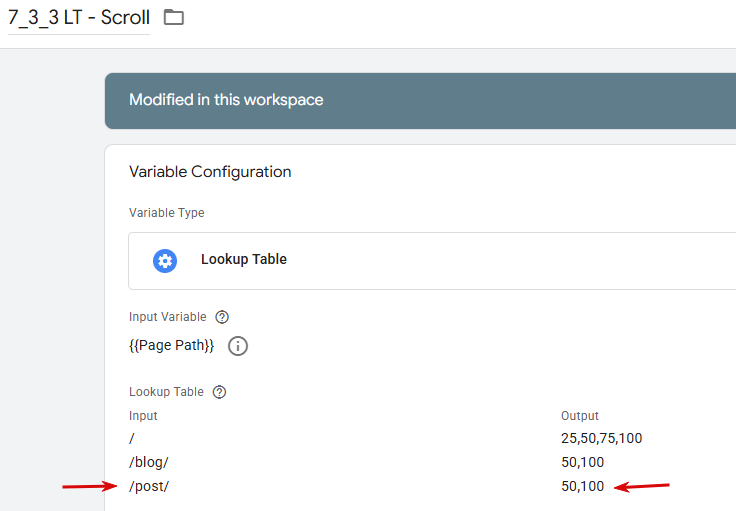Select the "/blog/" input entry
The width and height of the screenshot is (736, 511).
coord(147,462)
